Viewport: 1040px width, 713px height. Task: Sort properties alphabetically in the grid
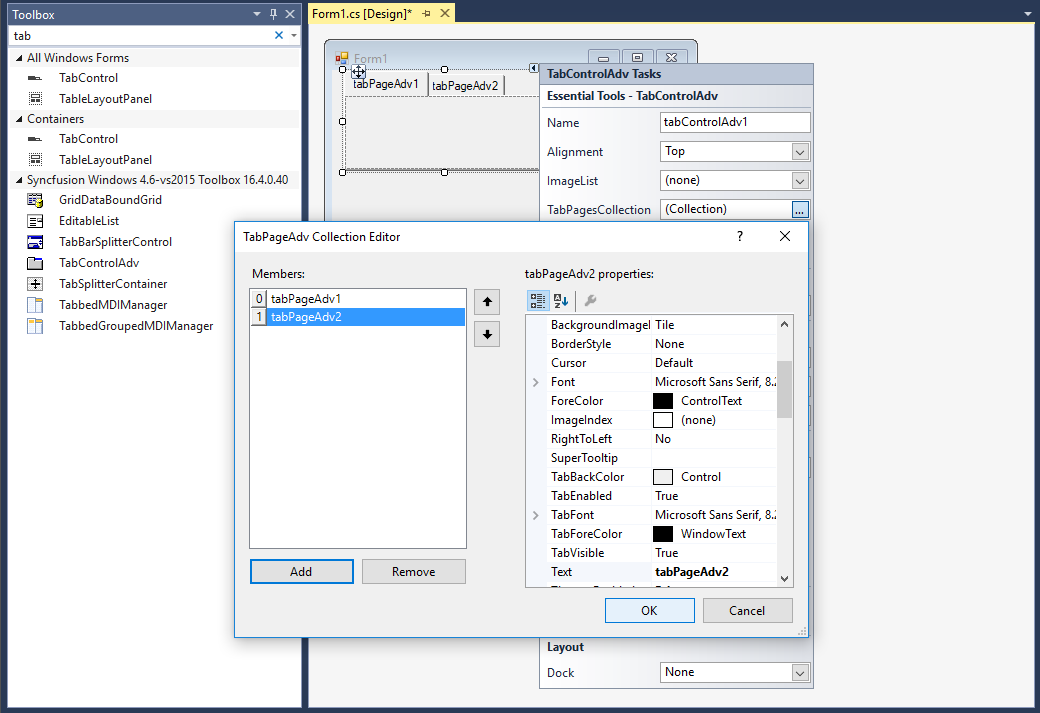[x=561, y=300]
